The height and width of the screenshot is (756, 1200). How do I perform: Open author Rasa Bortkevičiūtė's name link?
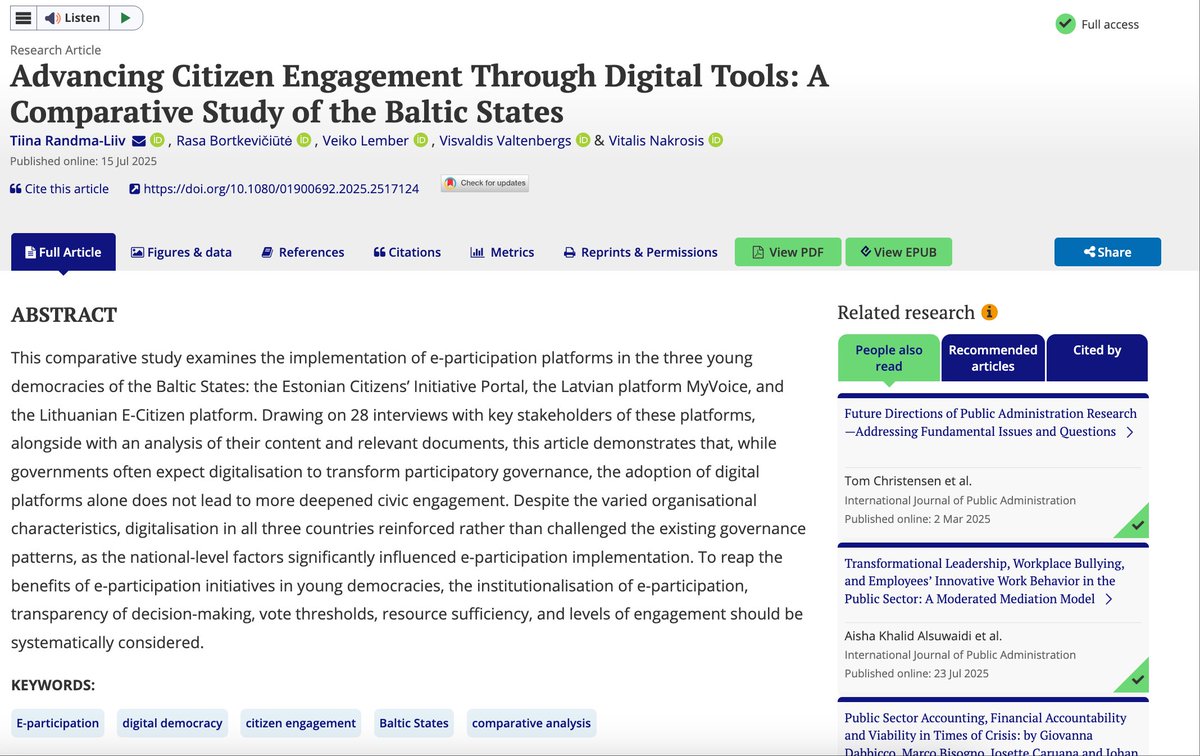pyautogui.click(x=234, y=141)
